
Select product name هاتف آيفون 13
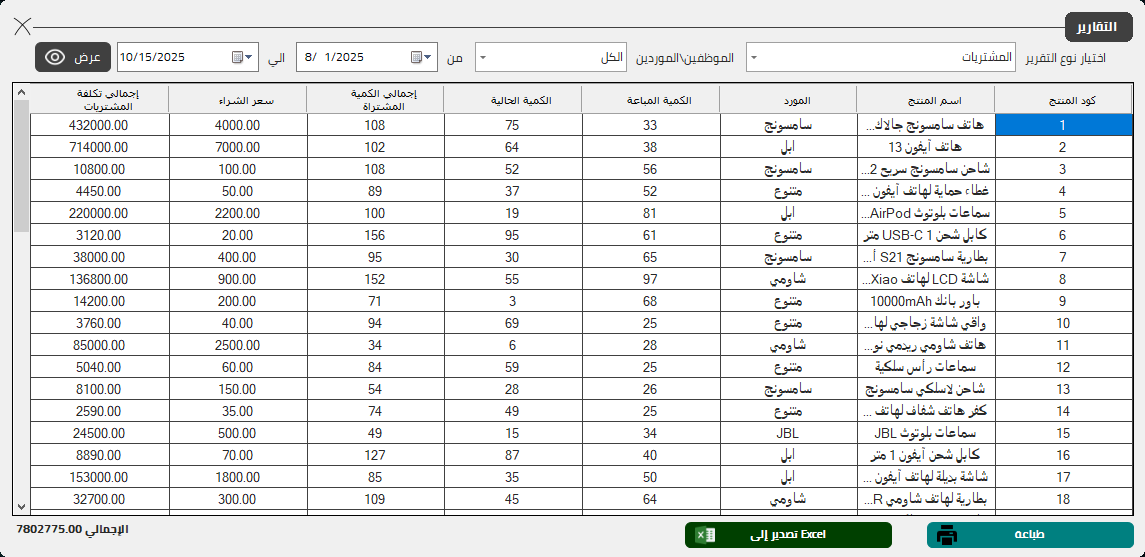(x=925, y=147)
